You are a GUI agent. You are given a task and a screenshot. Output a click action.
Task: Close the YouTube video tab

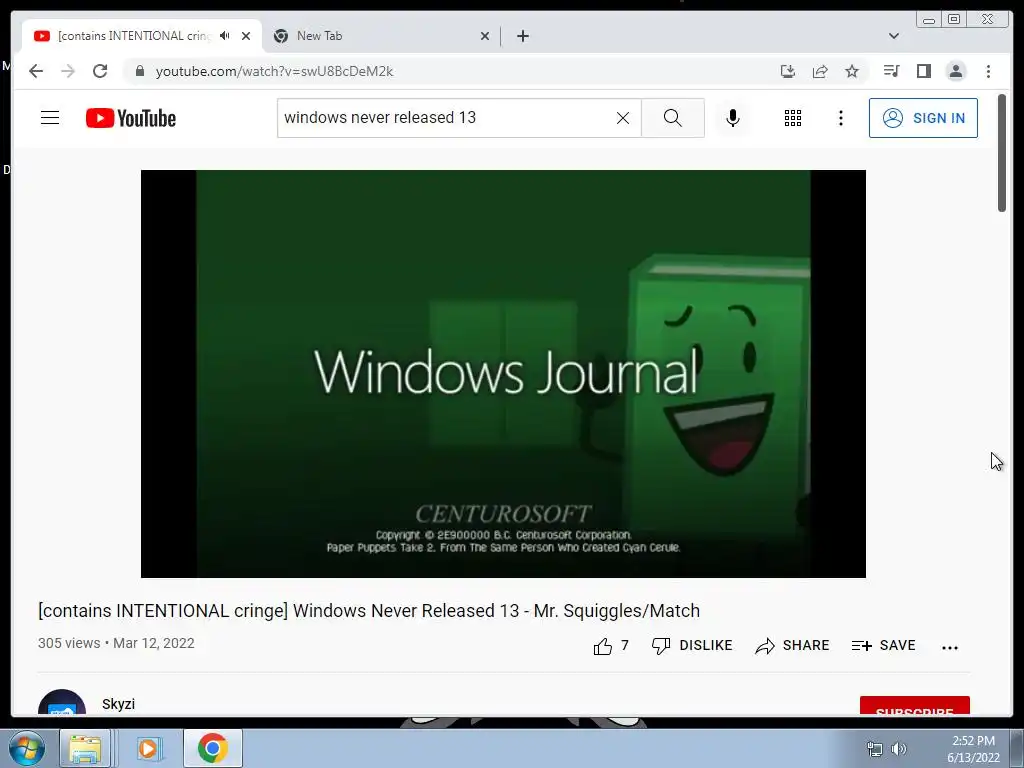click(x=246, y=36)
